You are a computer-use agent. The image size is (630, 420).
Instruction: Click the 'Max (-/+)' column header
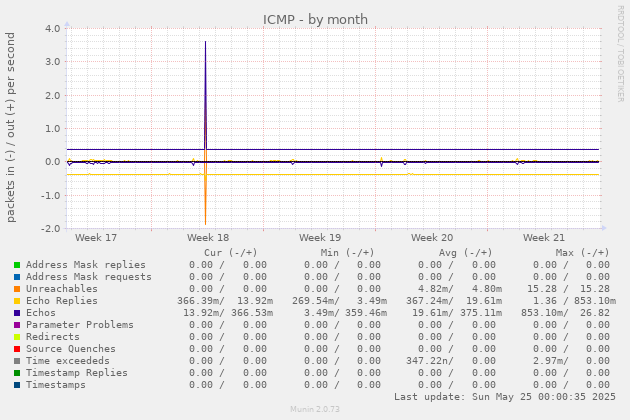(x=582, y=253)
